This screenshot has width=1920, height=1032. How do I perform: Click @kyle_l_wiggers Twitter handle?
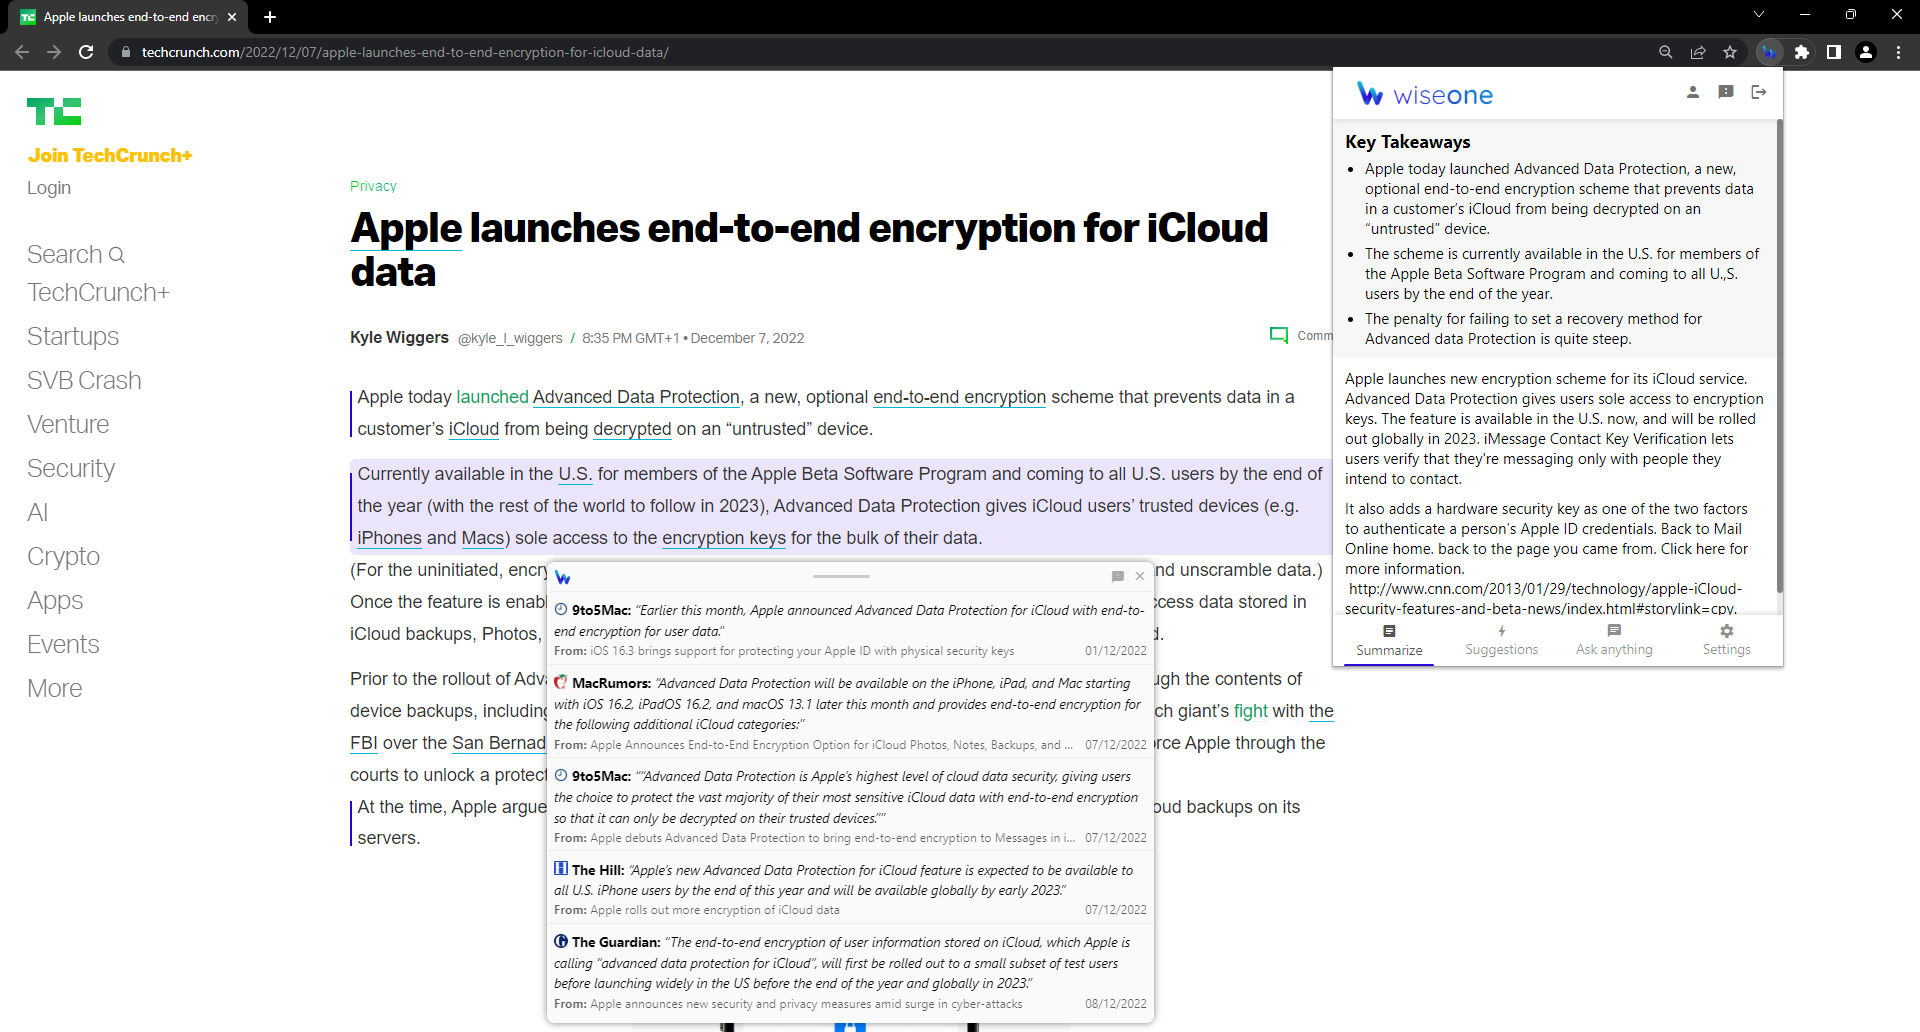[510, 338]
